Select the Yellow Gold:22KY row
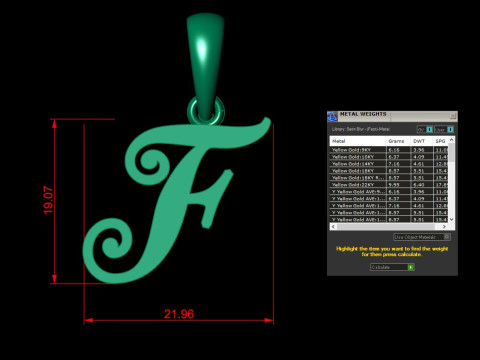 [x=389, y=185]
